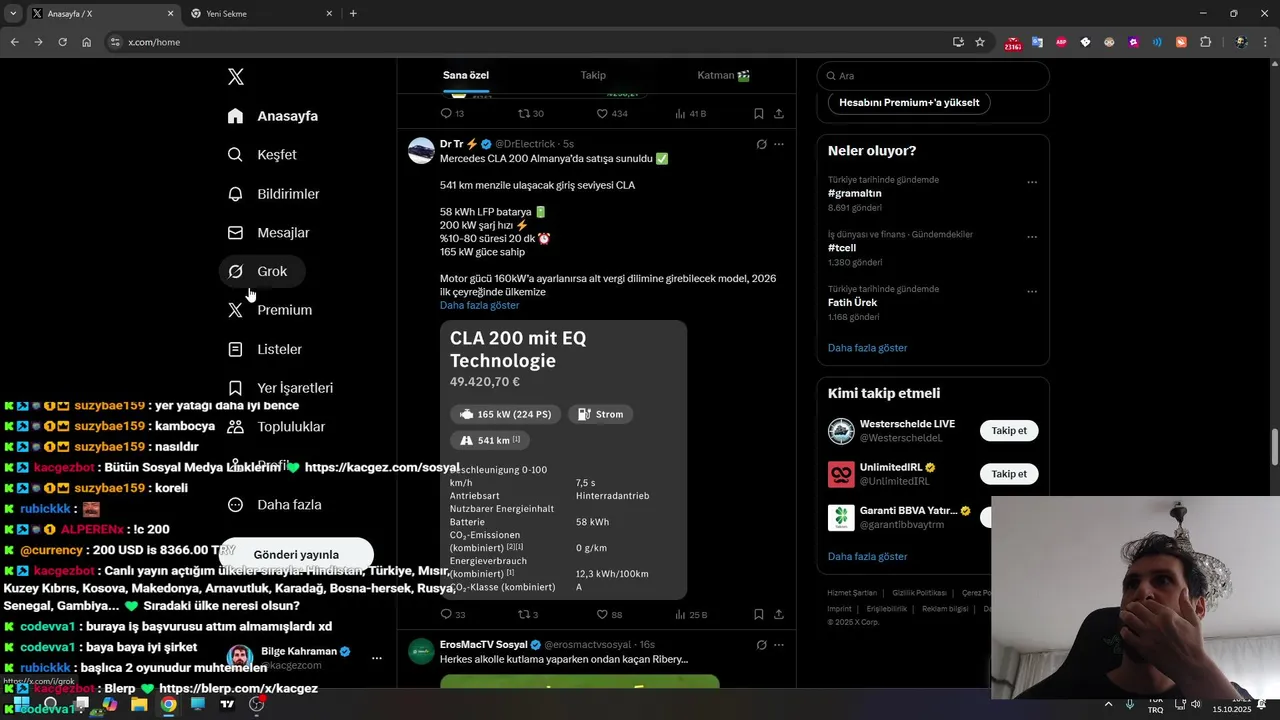This screenshot has height=720, width=1280.
Task: Open OBS Studio from taskbar
Action: click(x=257, y=705)
